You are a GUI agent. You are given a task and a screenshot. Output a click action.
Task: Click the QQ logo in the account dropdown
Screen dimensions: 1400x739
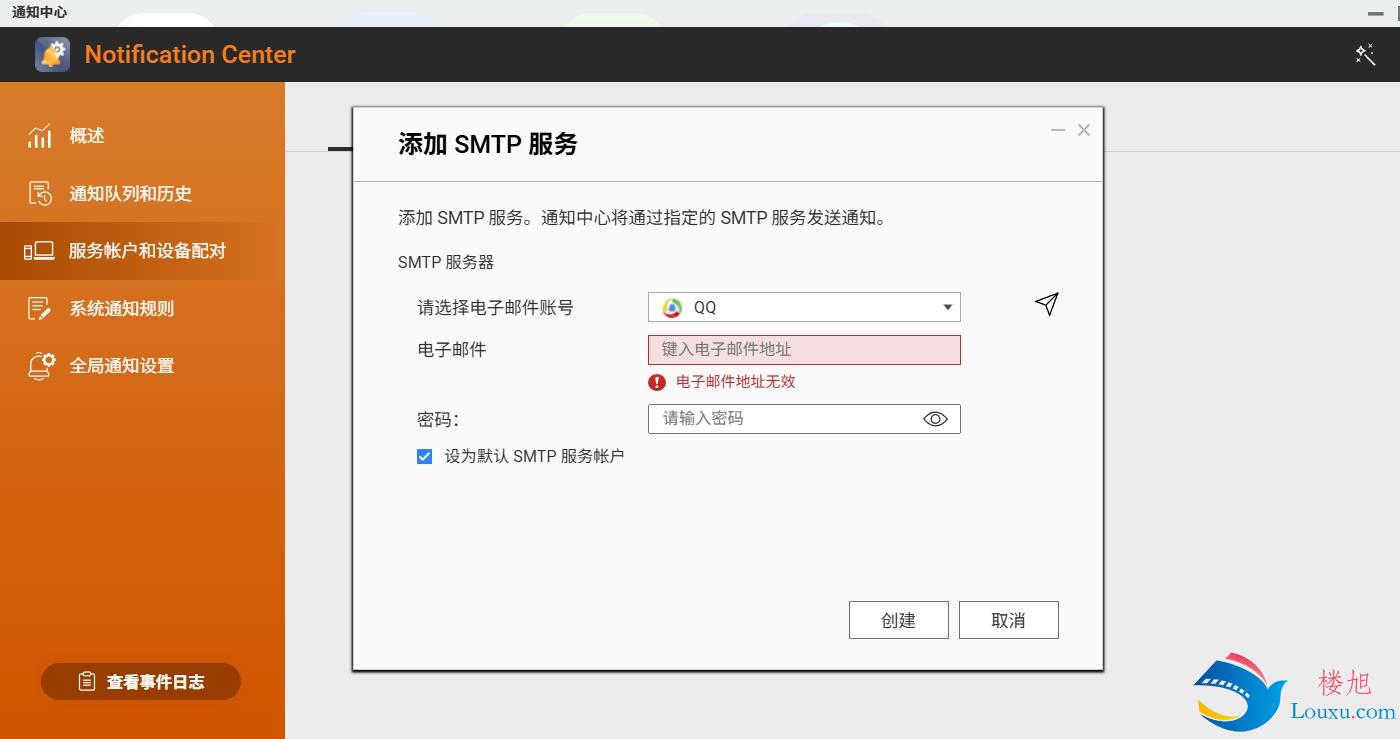(673, 308)
